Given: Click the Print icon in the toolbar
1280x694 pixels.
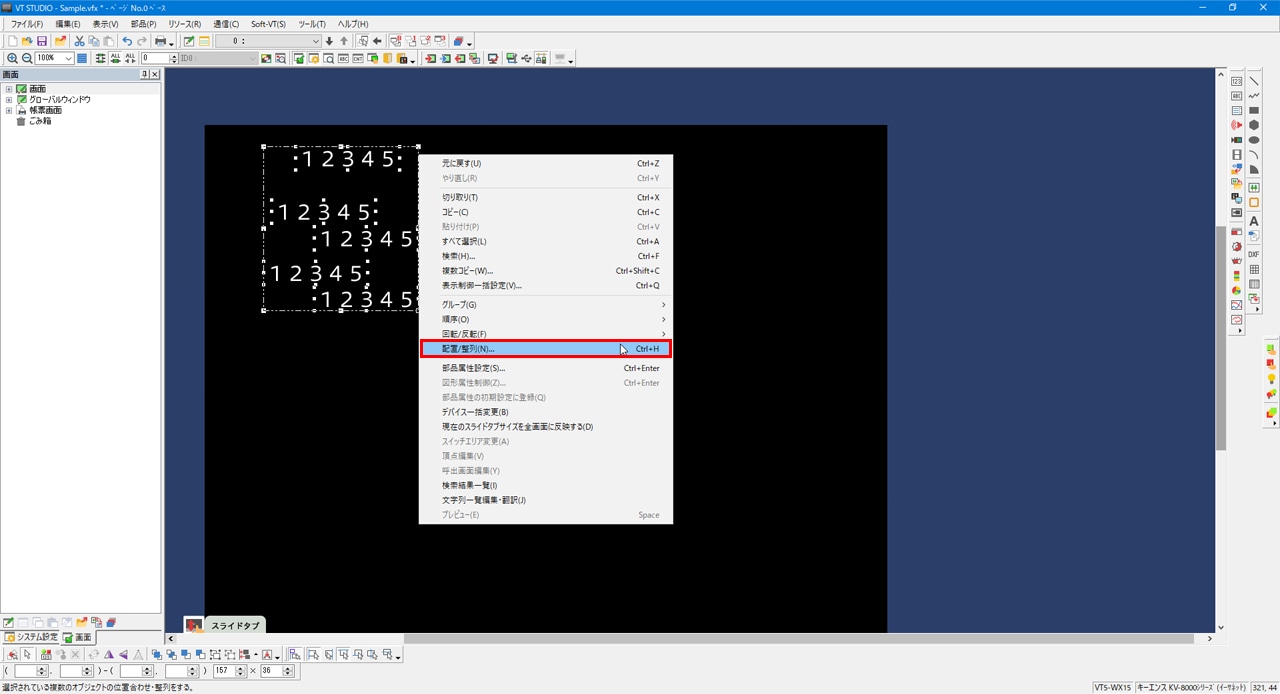Looking at the screenshot, I should [x=160, y=41].
